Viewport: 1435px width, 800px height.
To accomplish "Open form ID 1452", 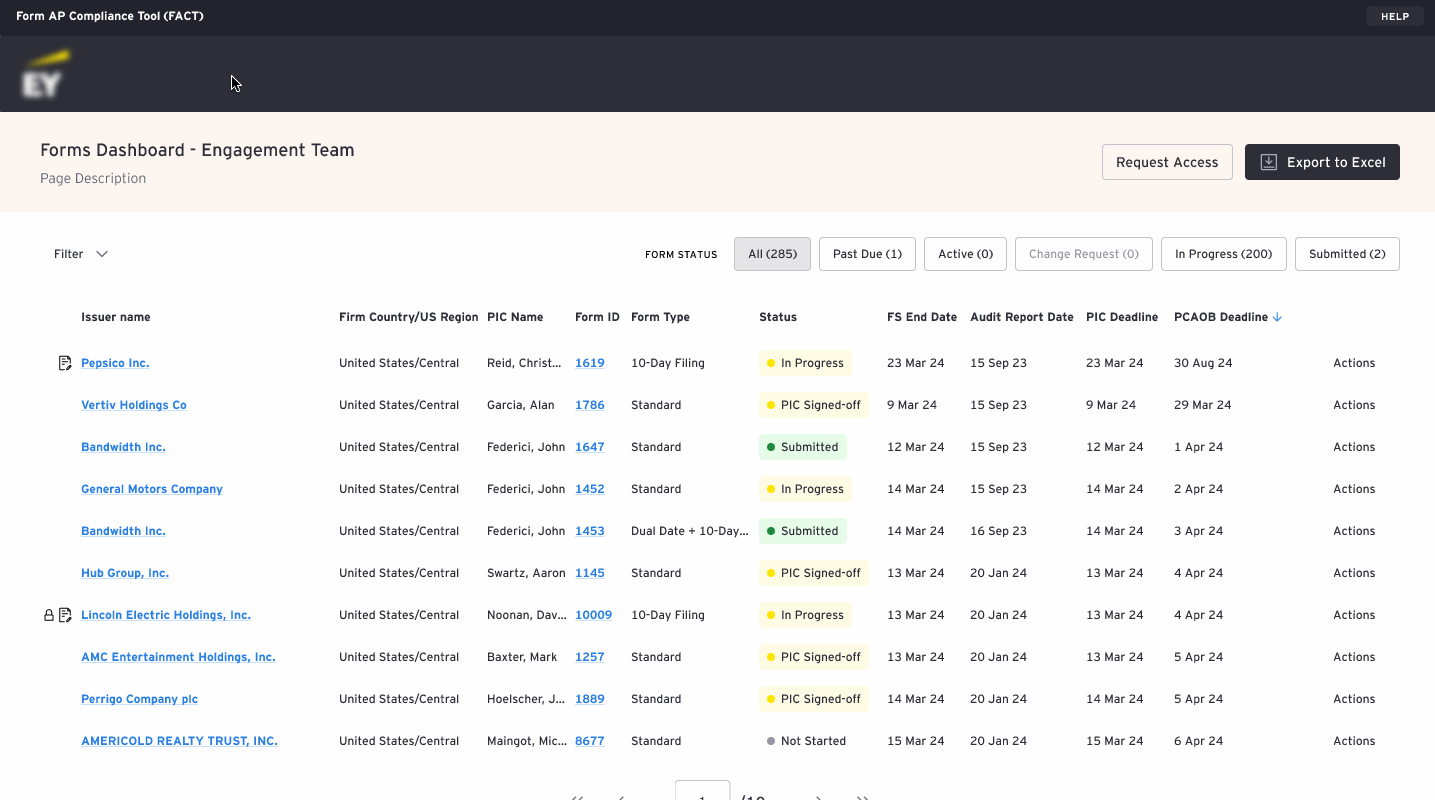I will [x=590, y=489].
